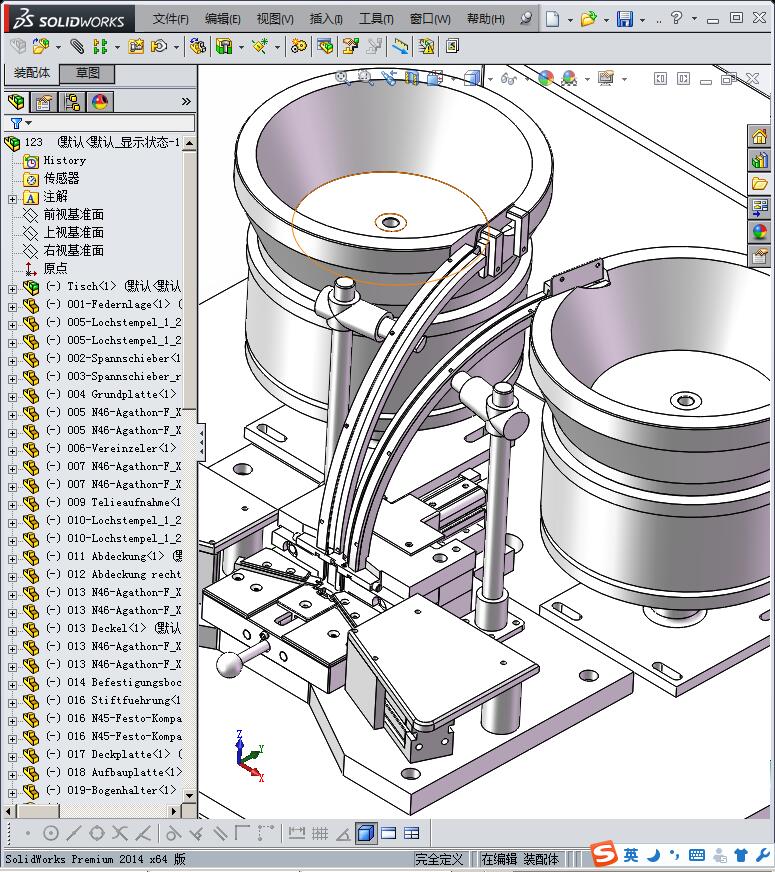Open the FeatureManager design tree tab
Viewport: 775px width, 872px height.
click(x=16, y=102)
